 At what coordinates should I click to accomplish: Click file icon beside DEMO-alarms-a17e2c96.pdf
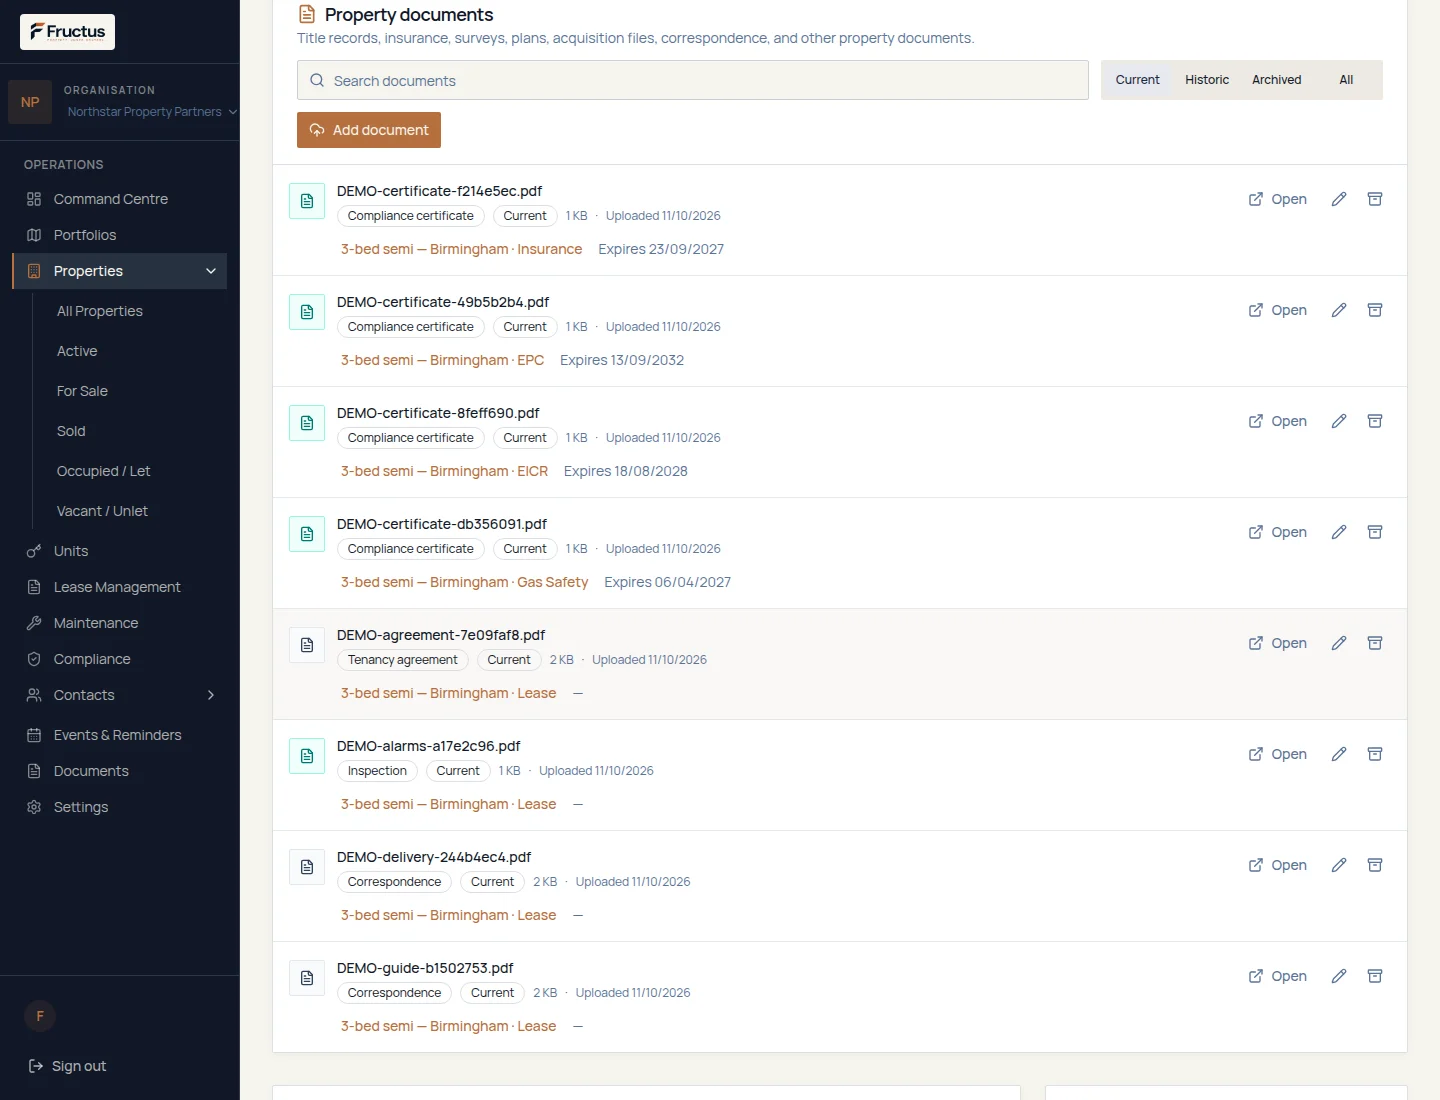(307, 756)
